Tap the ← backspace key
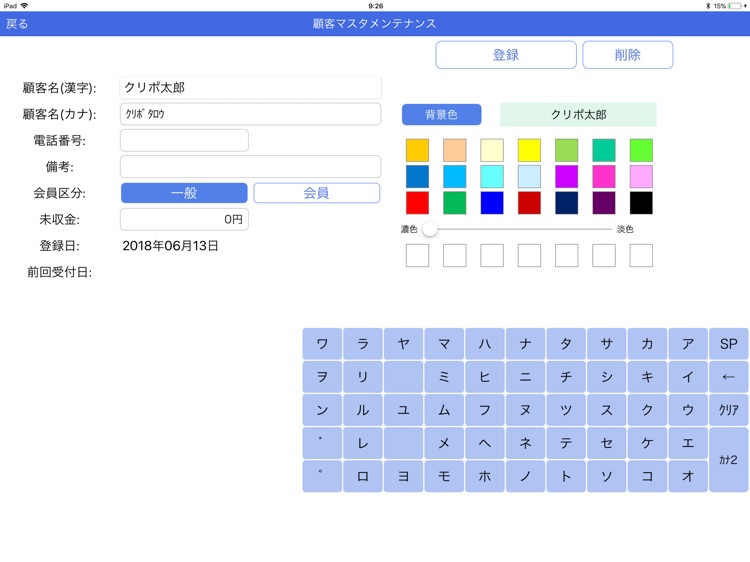750x562 pixels. (728, 377)
